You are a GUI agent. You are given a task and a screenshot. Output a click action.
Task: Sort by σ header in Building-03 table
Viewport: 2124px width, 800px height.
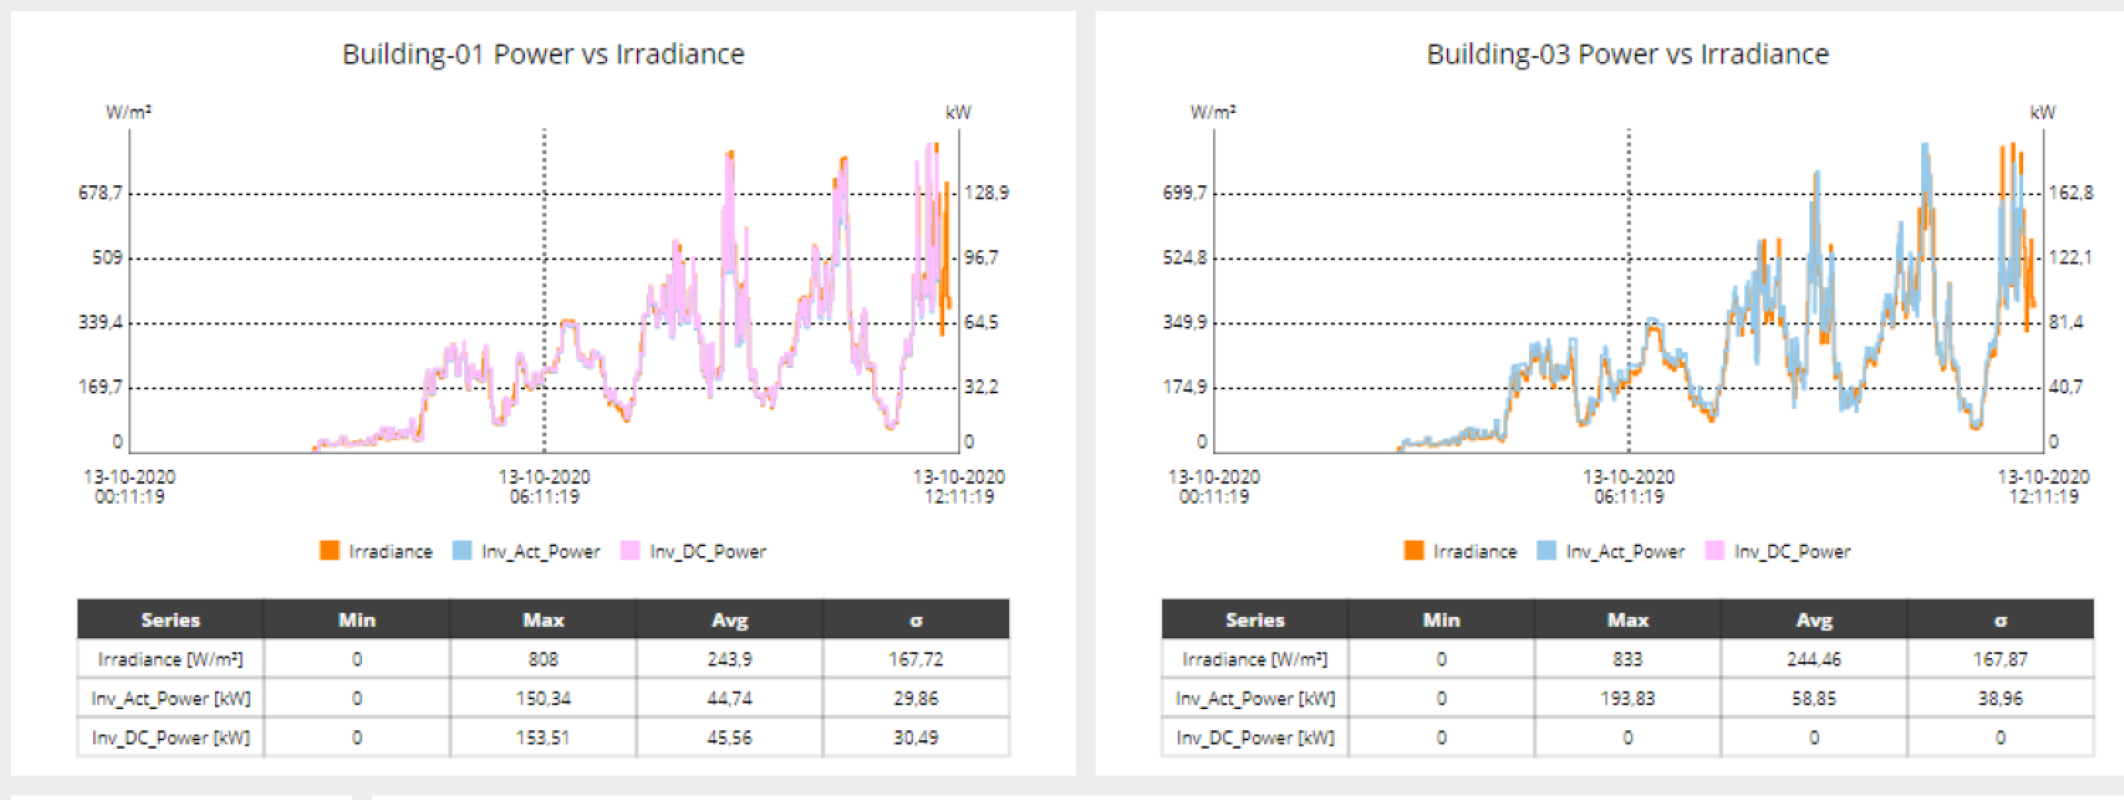tap(2000, 619)
